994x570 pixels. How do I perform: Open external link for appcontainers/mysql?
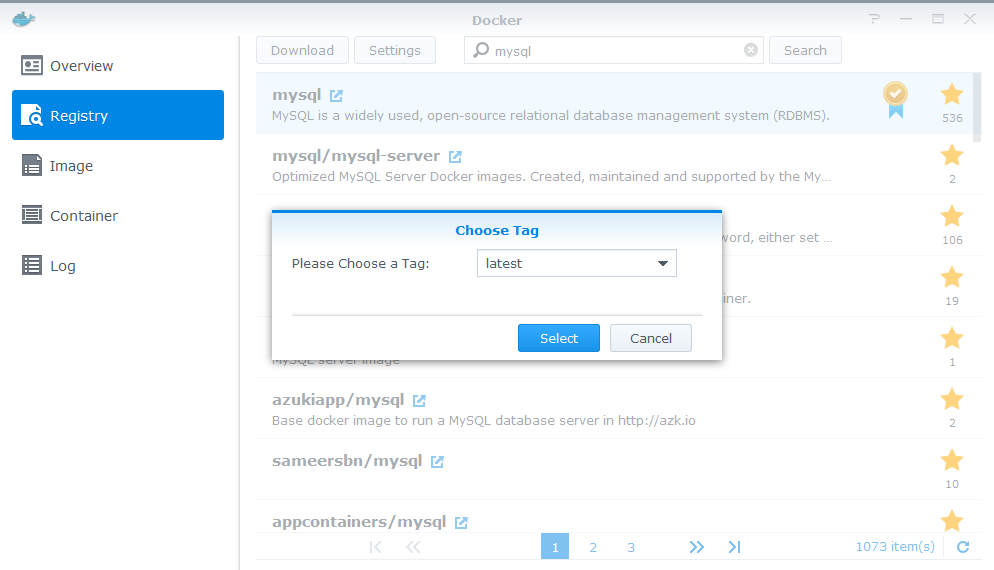point(461,522)
